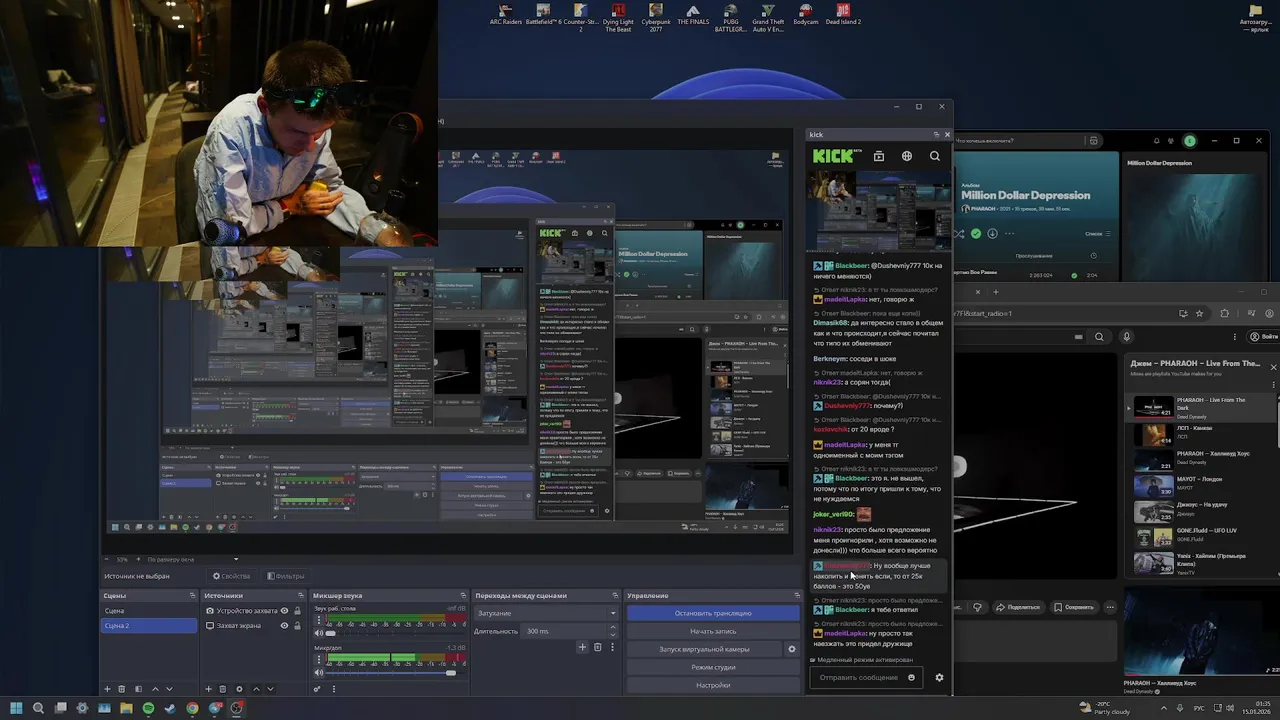Open Фильтры for the selected source

pos(285,576)
